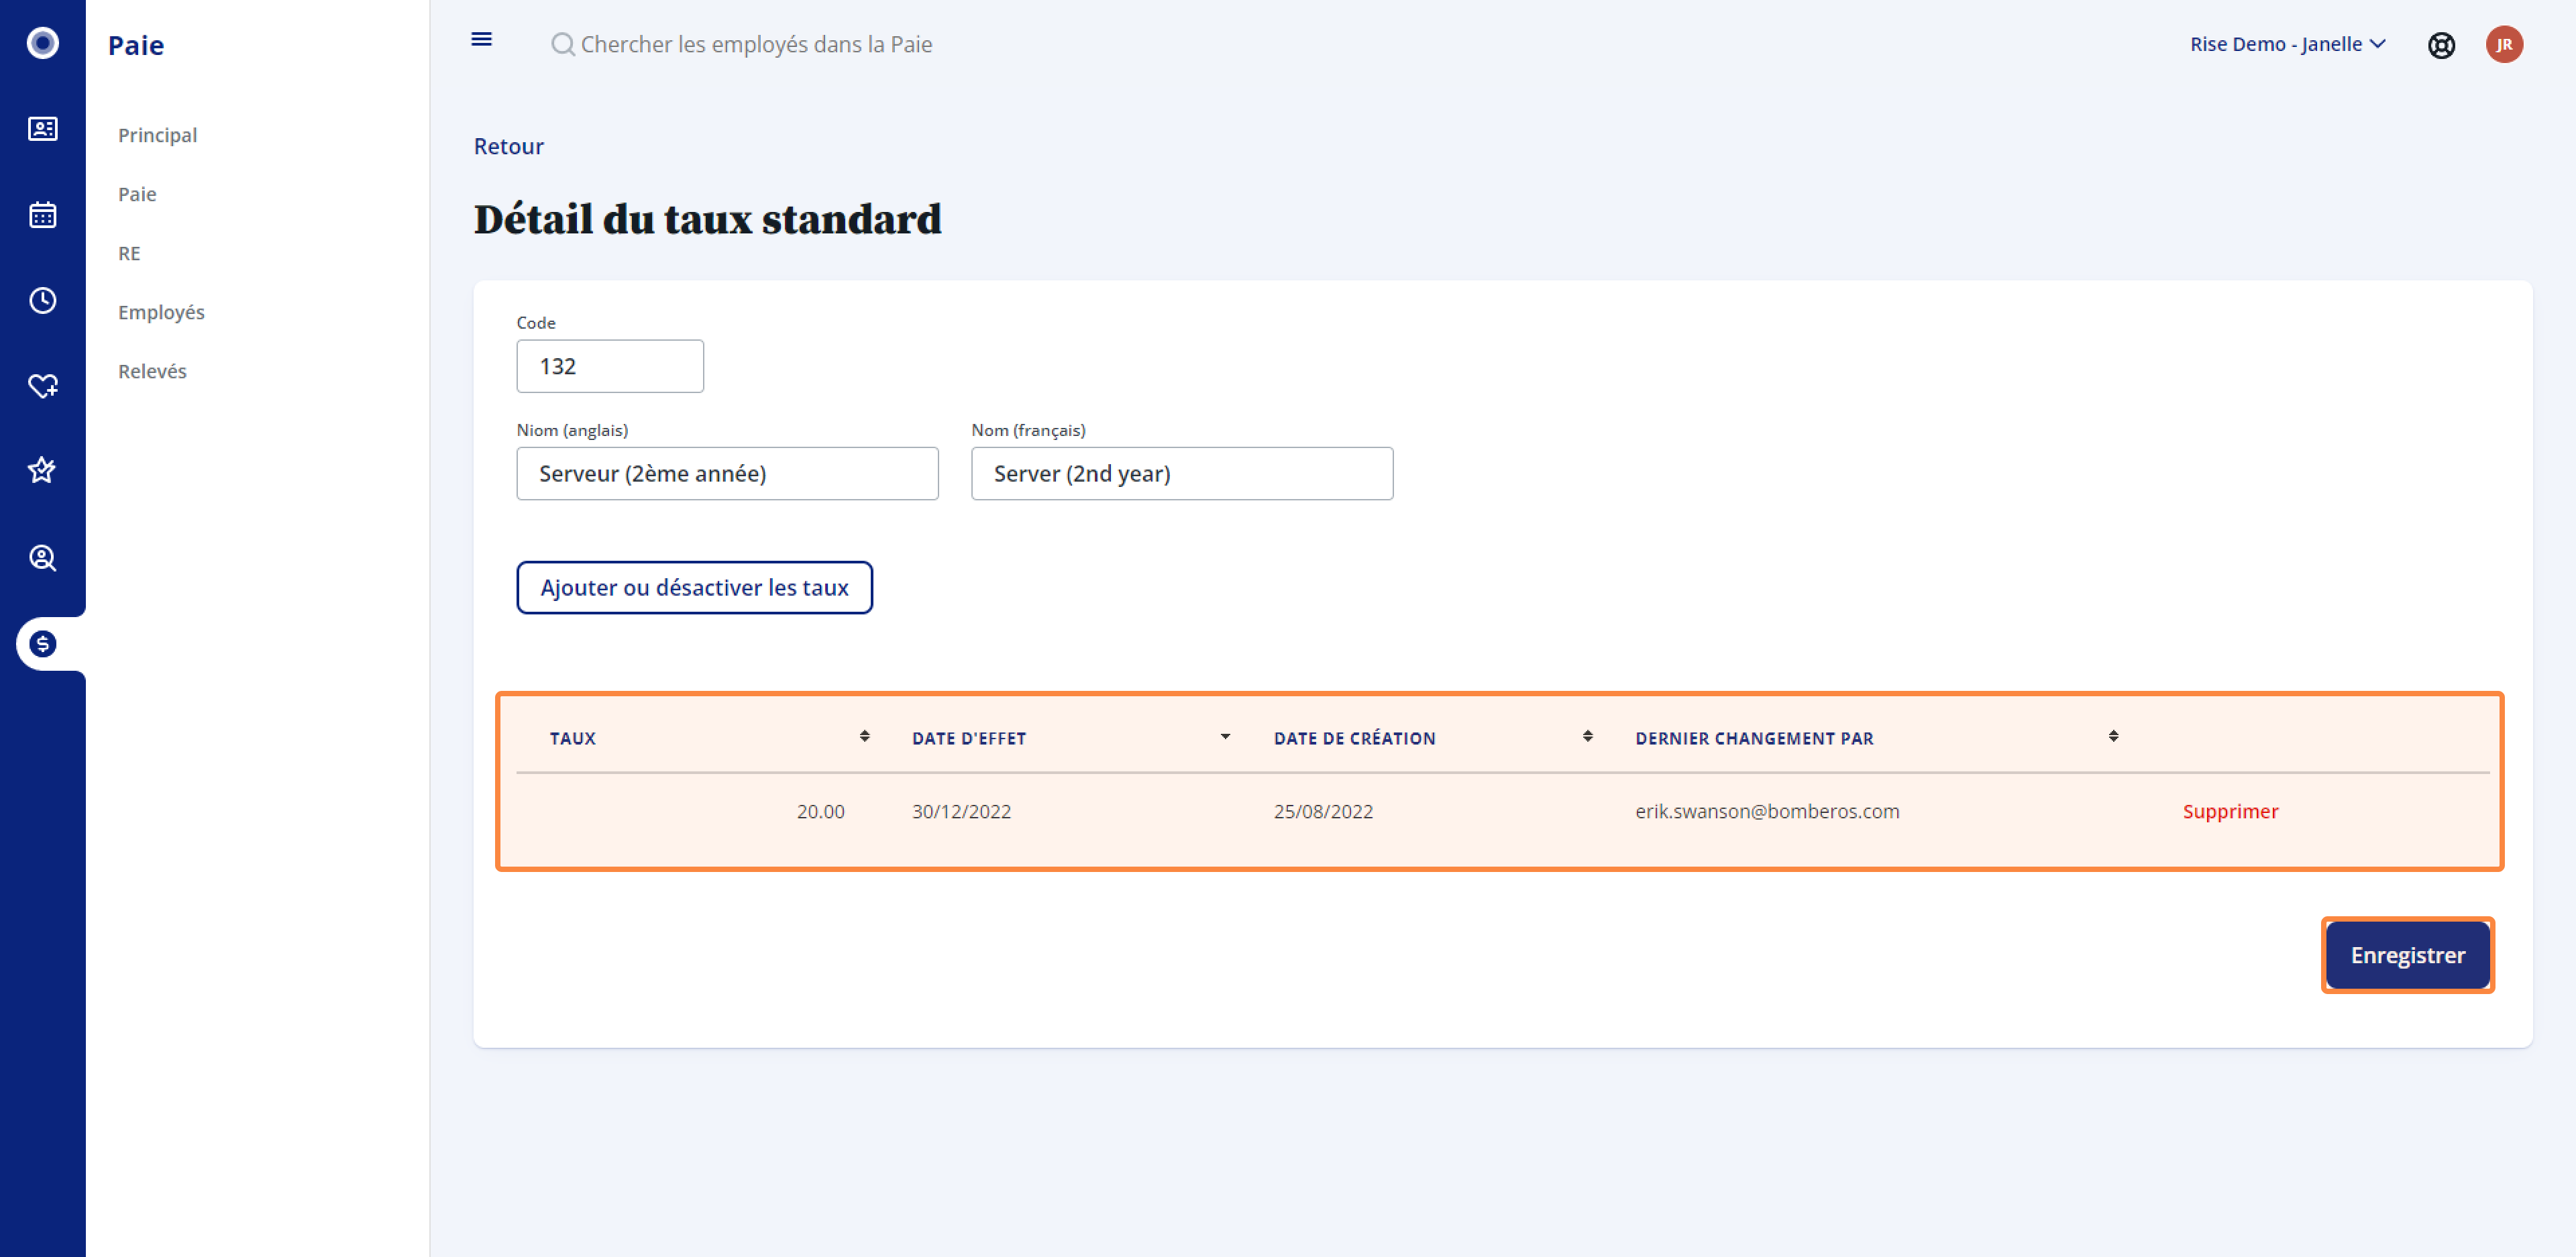This screenshot has height=1257, width=2576.
Task: Click the Paie module title
Action: [x=136, y=45]
